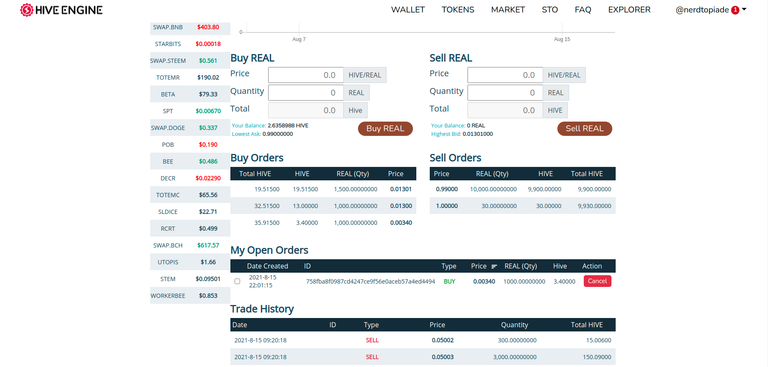This screenshot has width=768, height=367.
Task: Focus the Buy REAL Price field
Action: 306,75
